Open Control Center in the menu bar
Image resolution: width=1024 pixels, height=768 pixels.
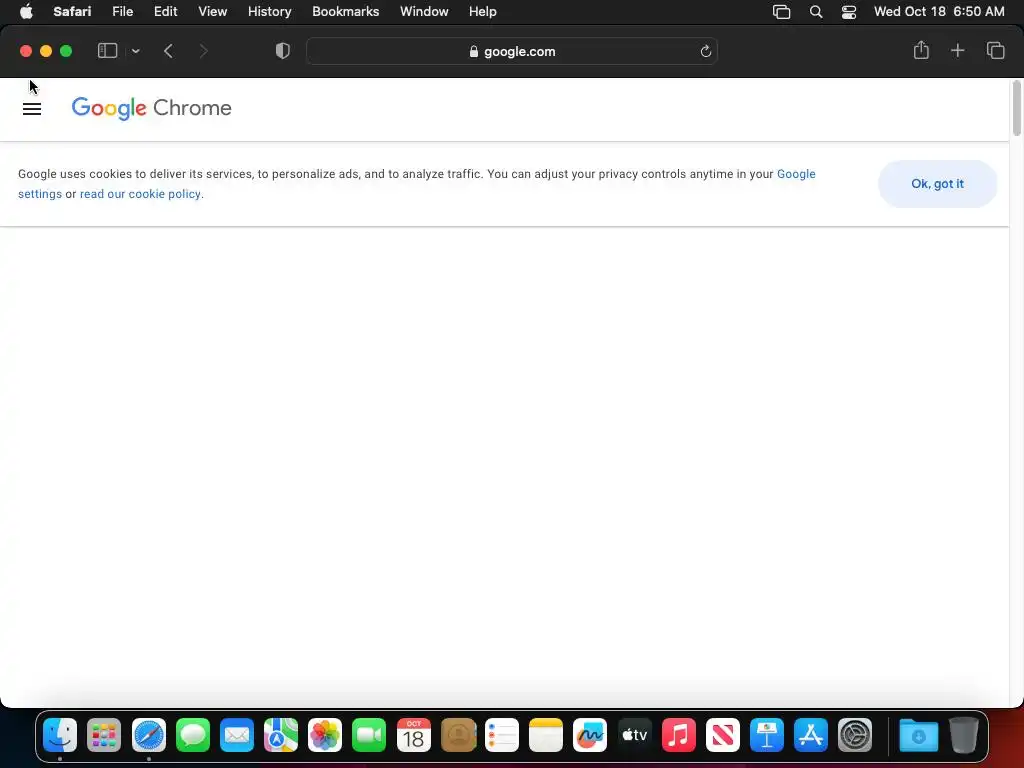coord(848,12)
